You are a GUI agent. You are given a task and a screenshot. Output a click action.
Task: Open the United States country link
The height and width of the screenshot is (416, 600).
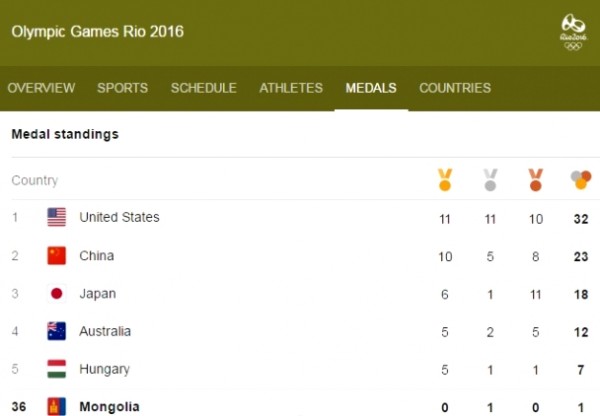[x=119, y=217]
